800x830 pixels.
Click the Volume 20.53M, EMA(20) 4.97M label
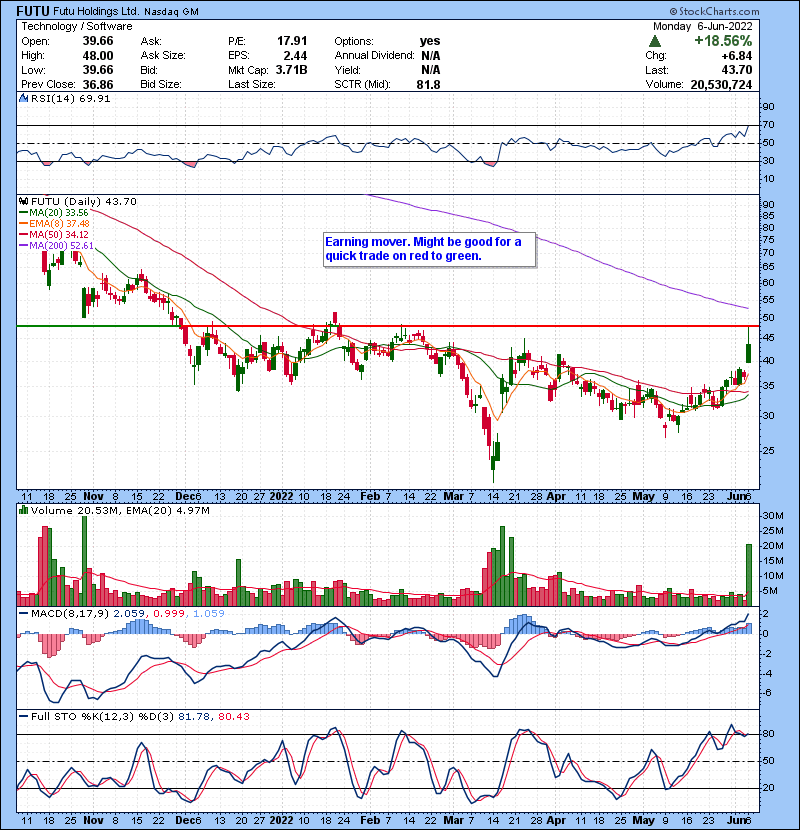click(x=120, y=510)
